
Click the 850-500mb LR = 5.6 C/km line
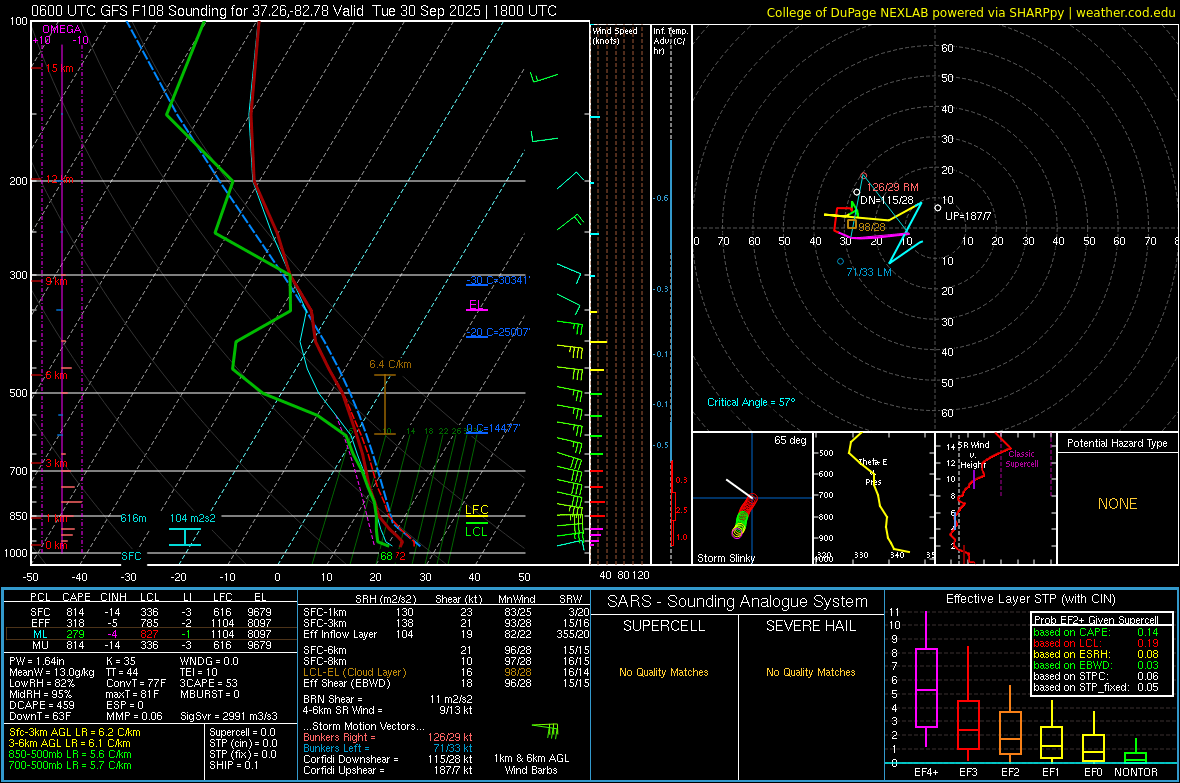[70, 754]
